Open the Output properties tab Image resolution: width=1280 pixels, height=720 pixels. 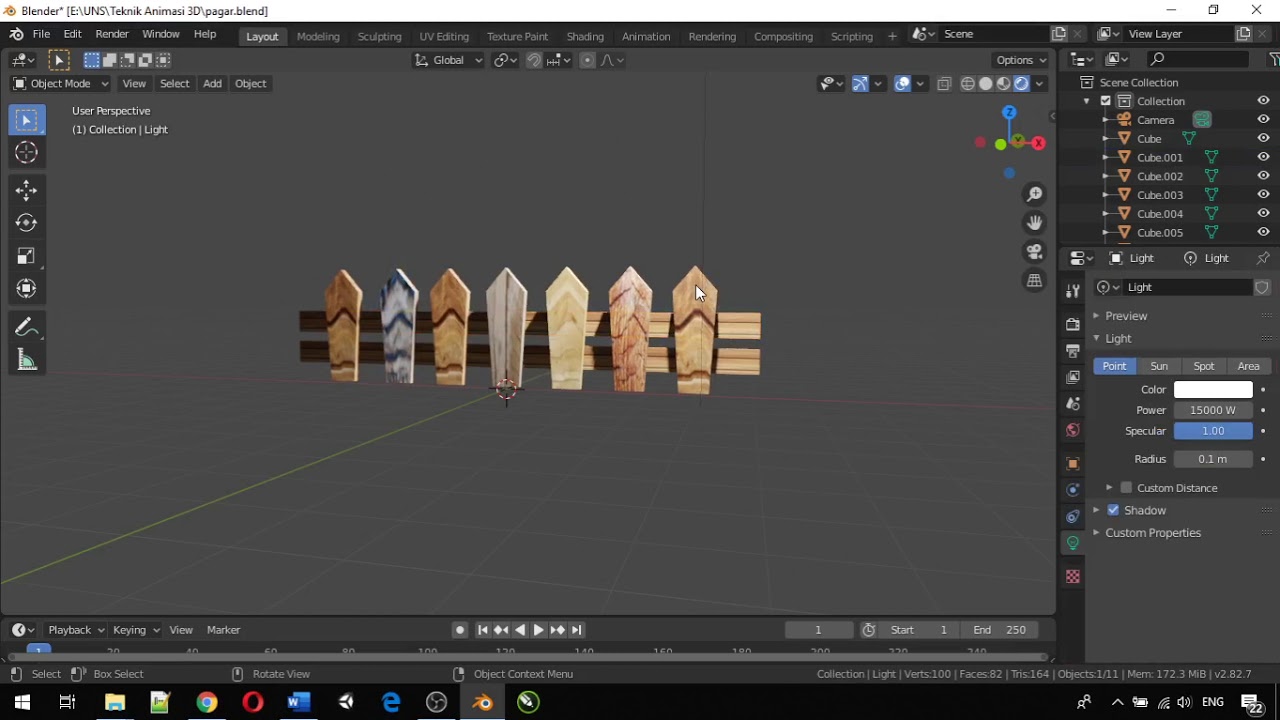point(1073,351)
